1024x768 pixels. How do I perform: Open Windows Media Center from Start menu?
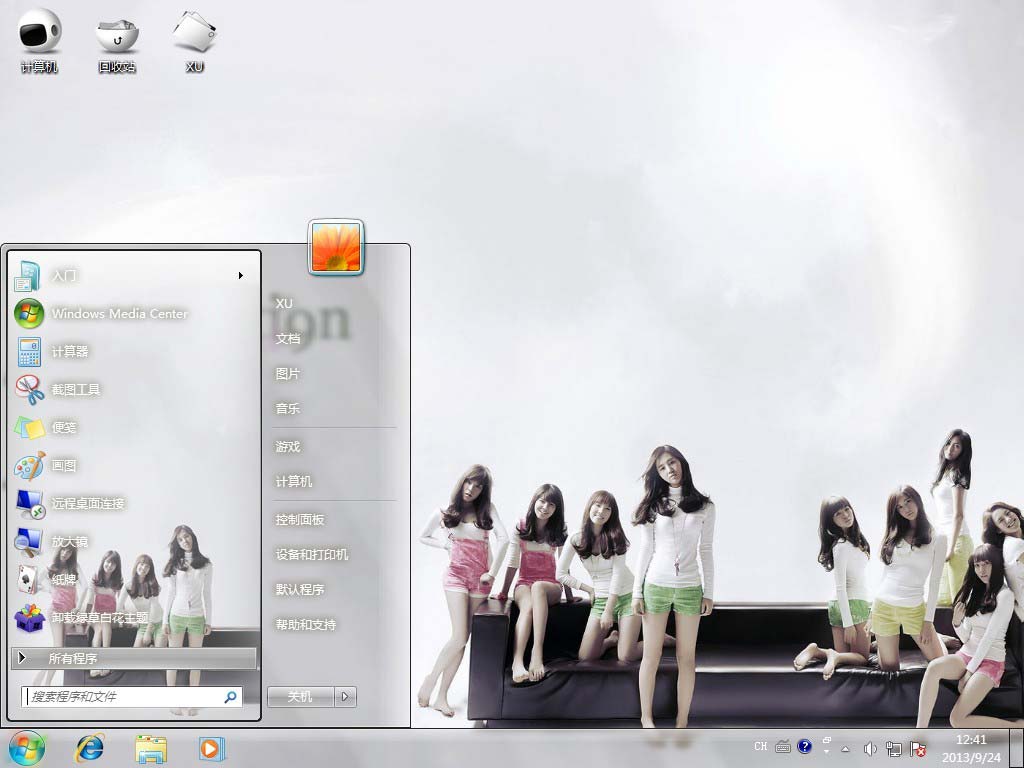pos(118,313)
